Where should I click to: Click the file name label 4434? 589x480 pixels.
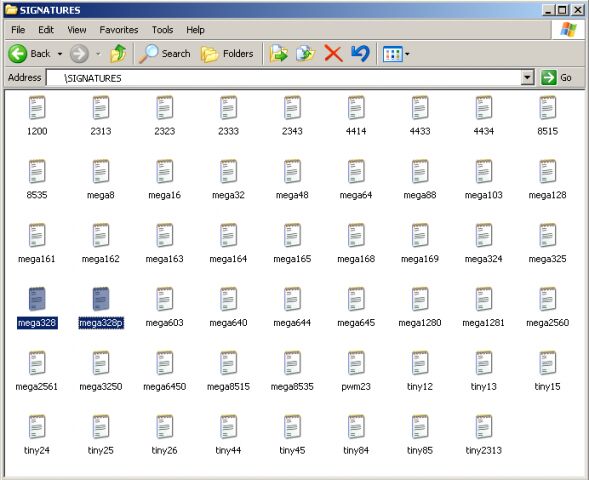tap(484, 131)
